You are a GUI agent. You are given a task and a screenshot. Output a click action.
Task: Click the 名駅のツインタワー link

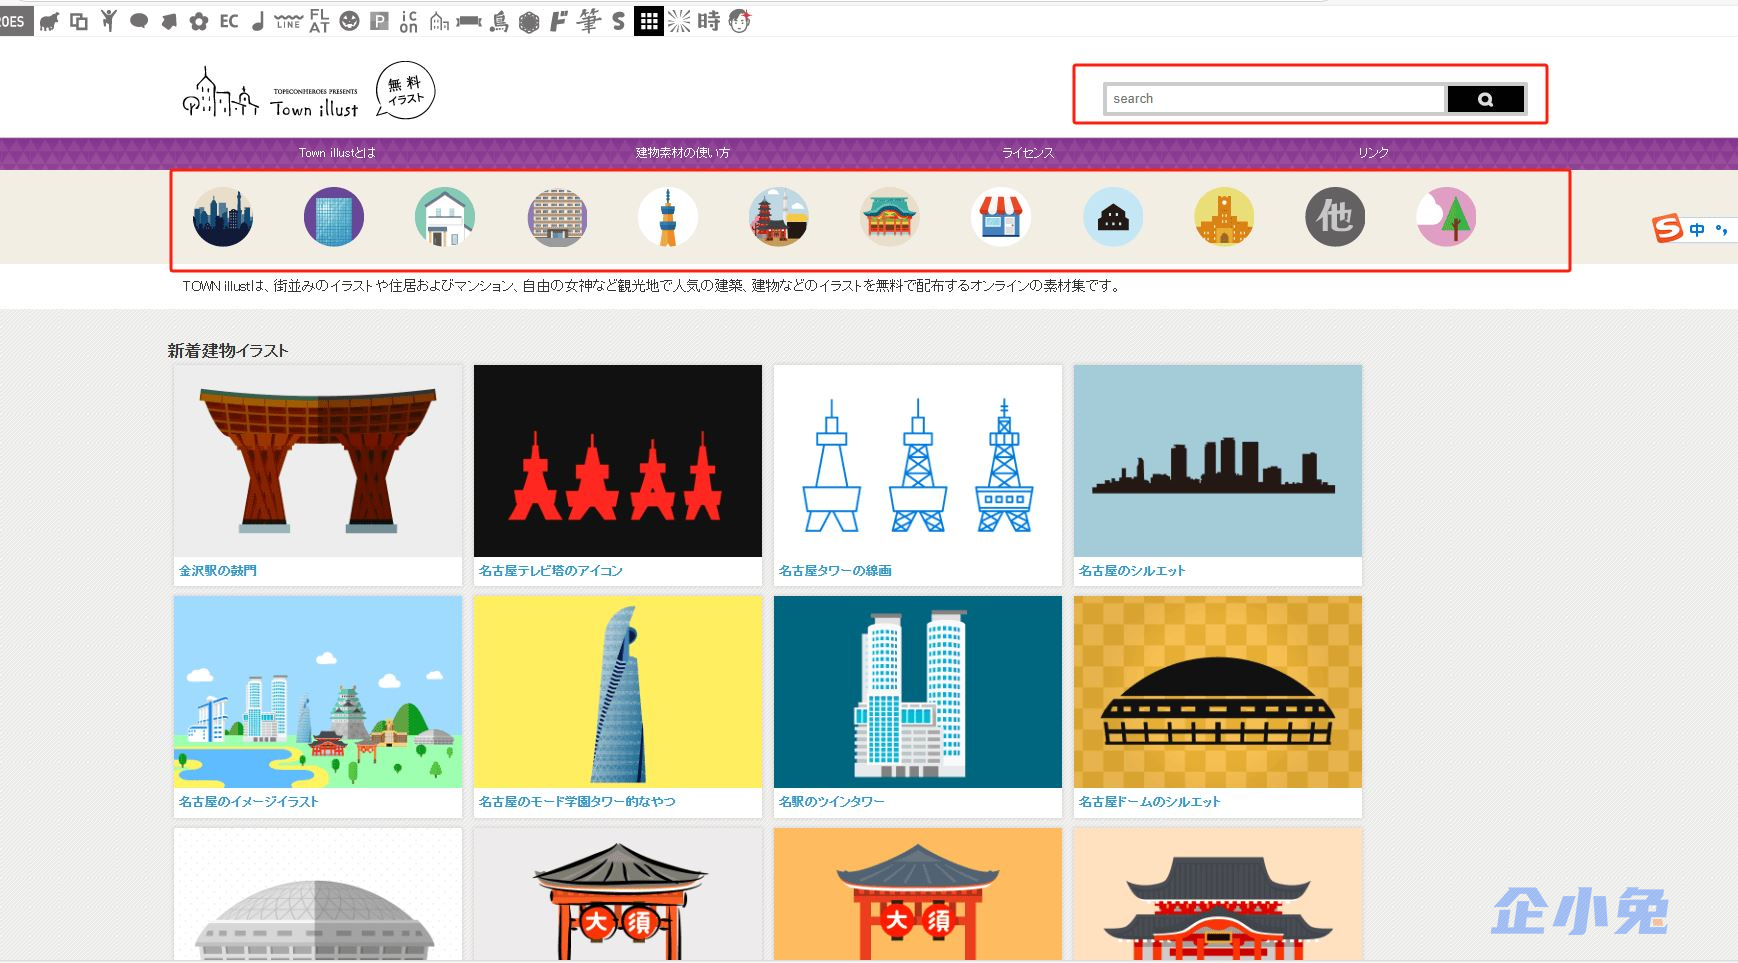click(x=832, y=802)
